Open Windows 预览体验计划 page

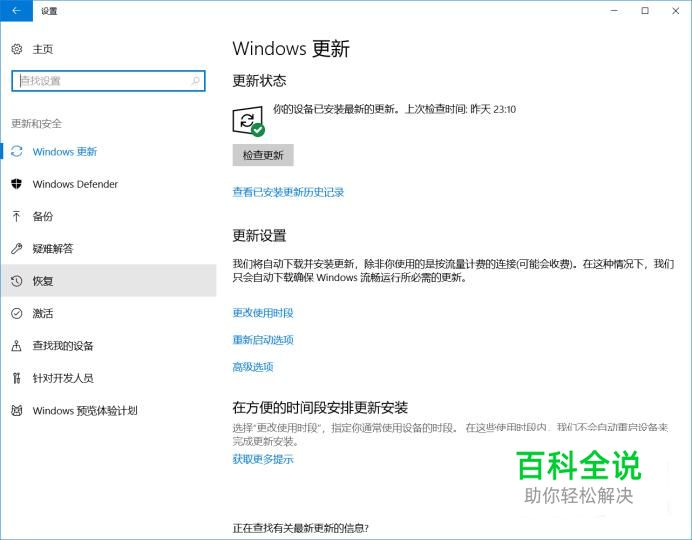pos(108,411)
